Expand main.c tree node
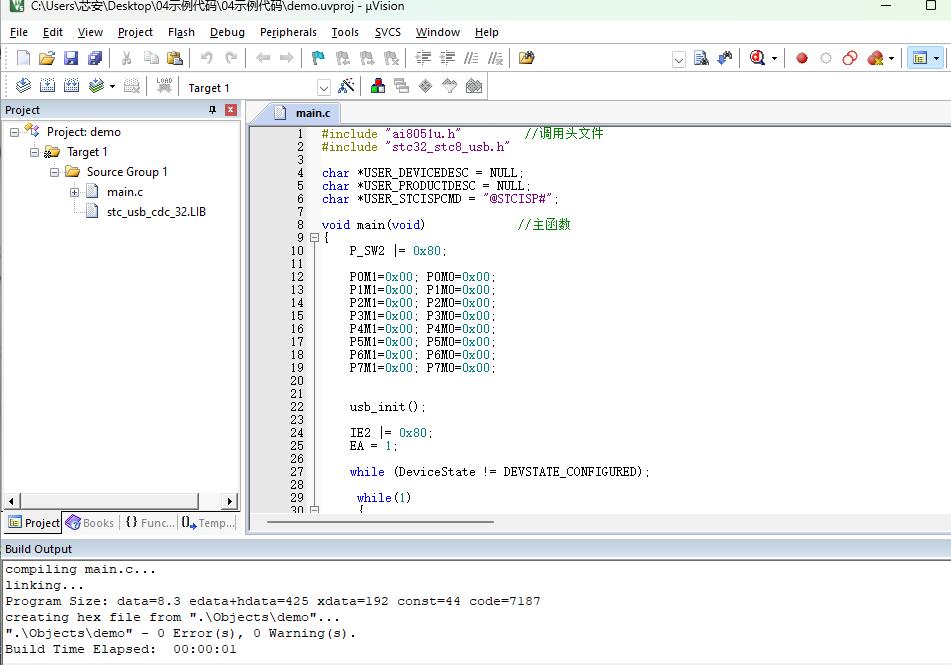Image resolution: width=951 pixels, height=665 pixels. [74, 192]
